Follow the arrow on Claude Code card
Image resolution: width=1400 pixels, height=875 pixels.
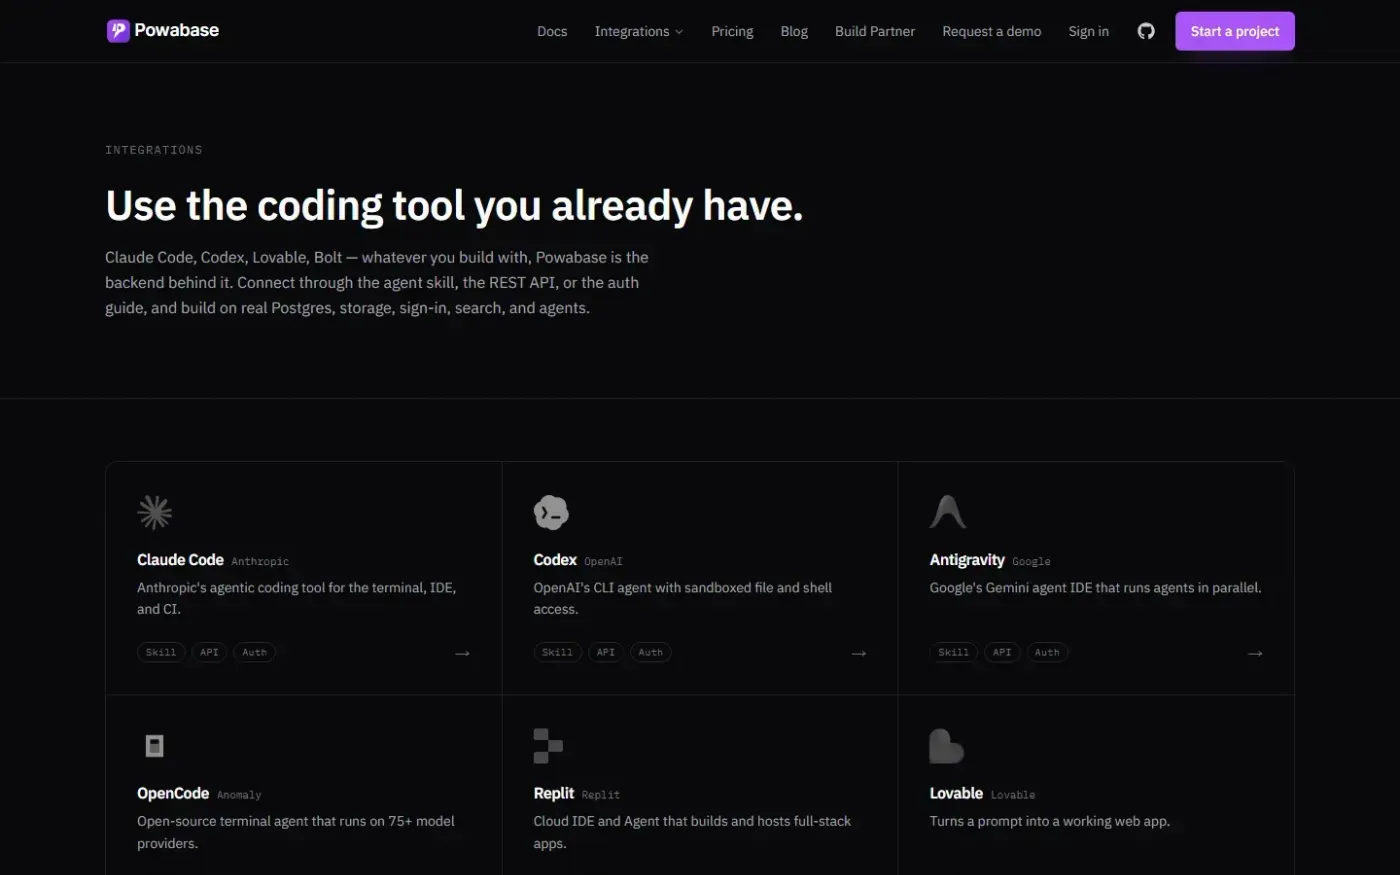click(x=462, y=653)
